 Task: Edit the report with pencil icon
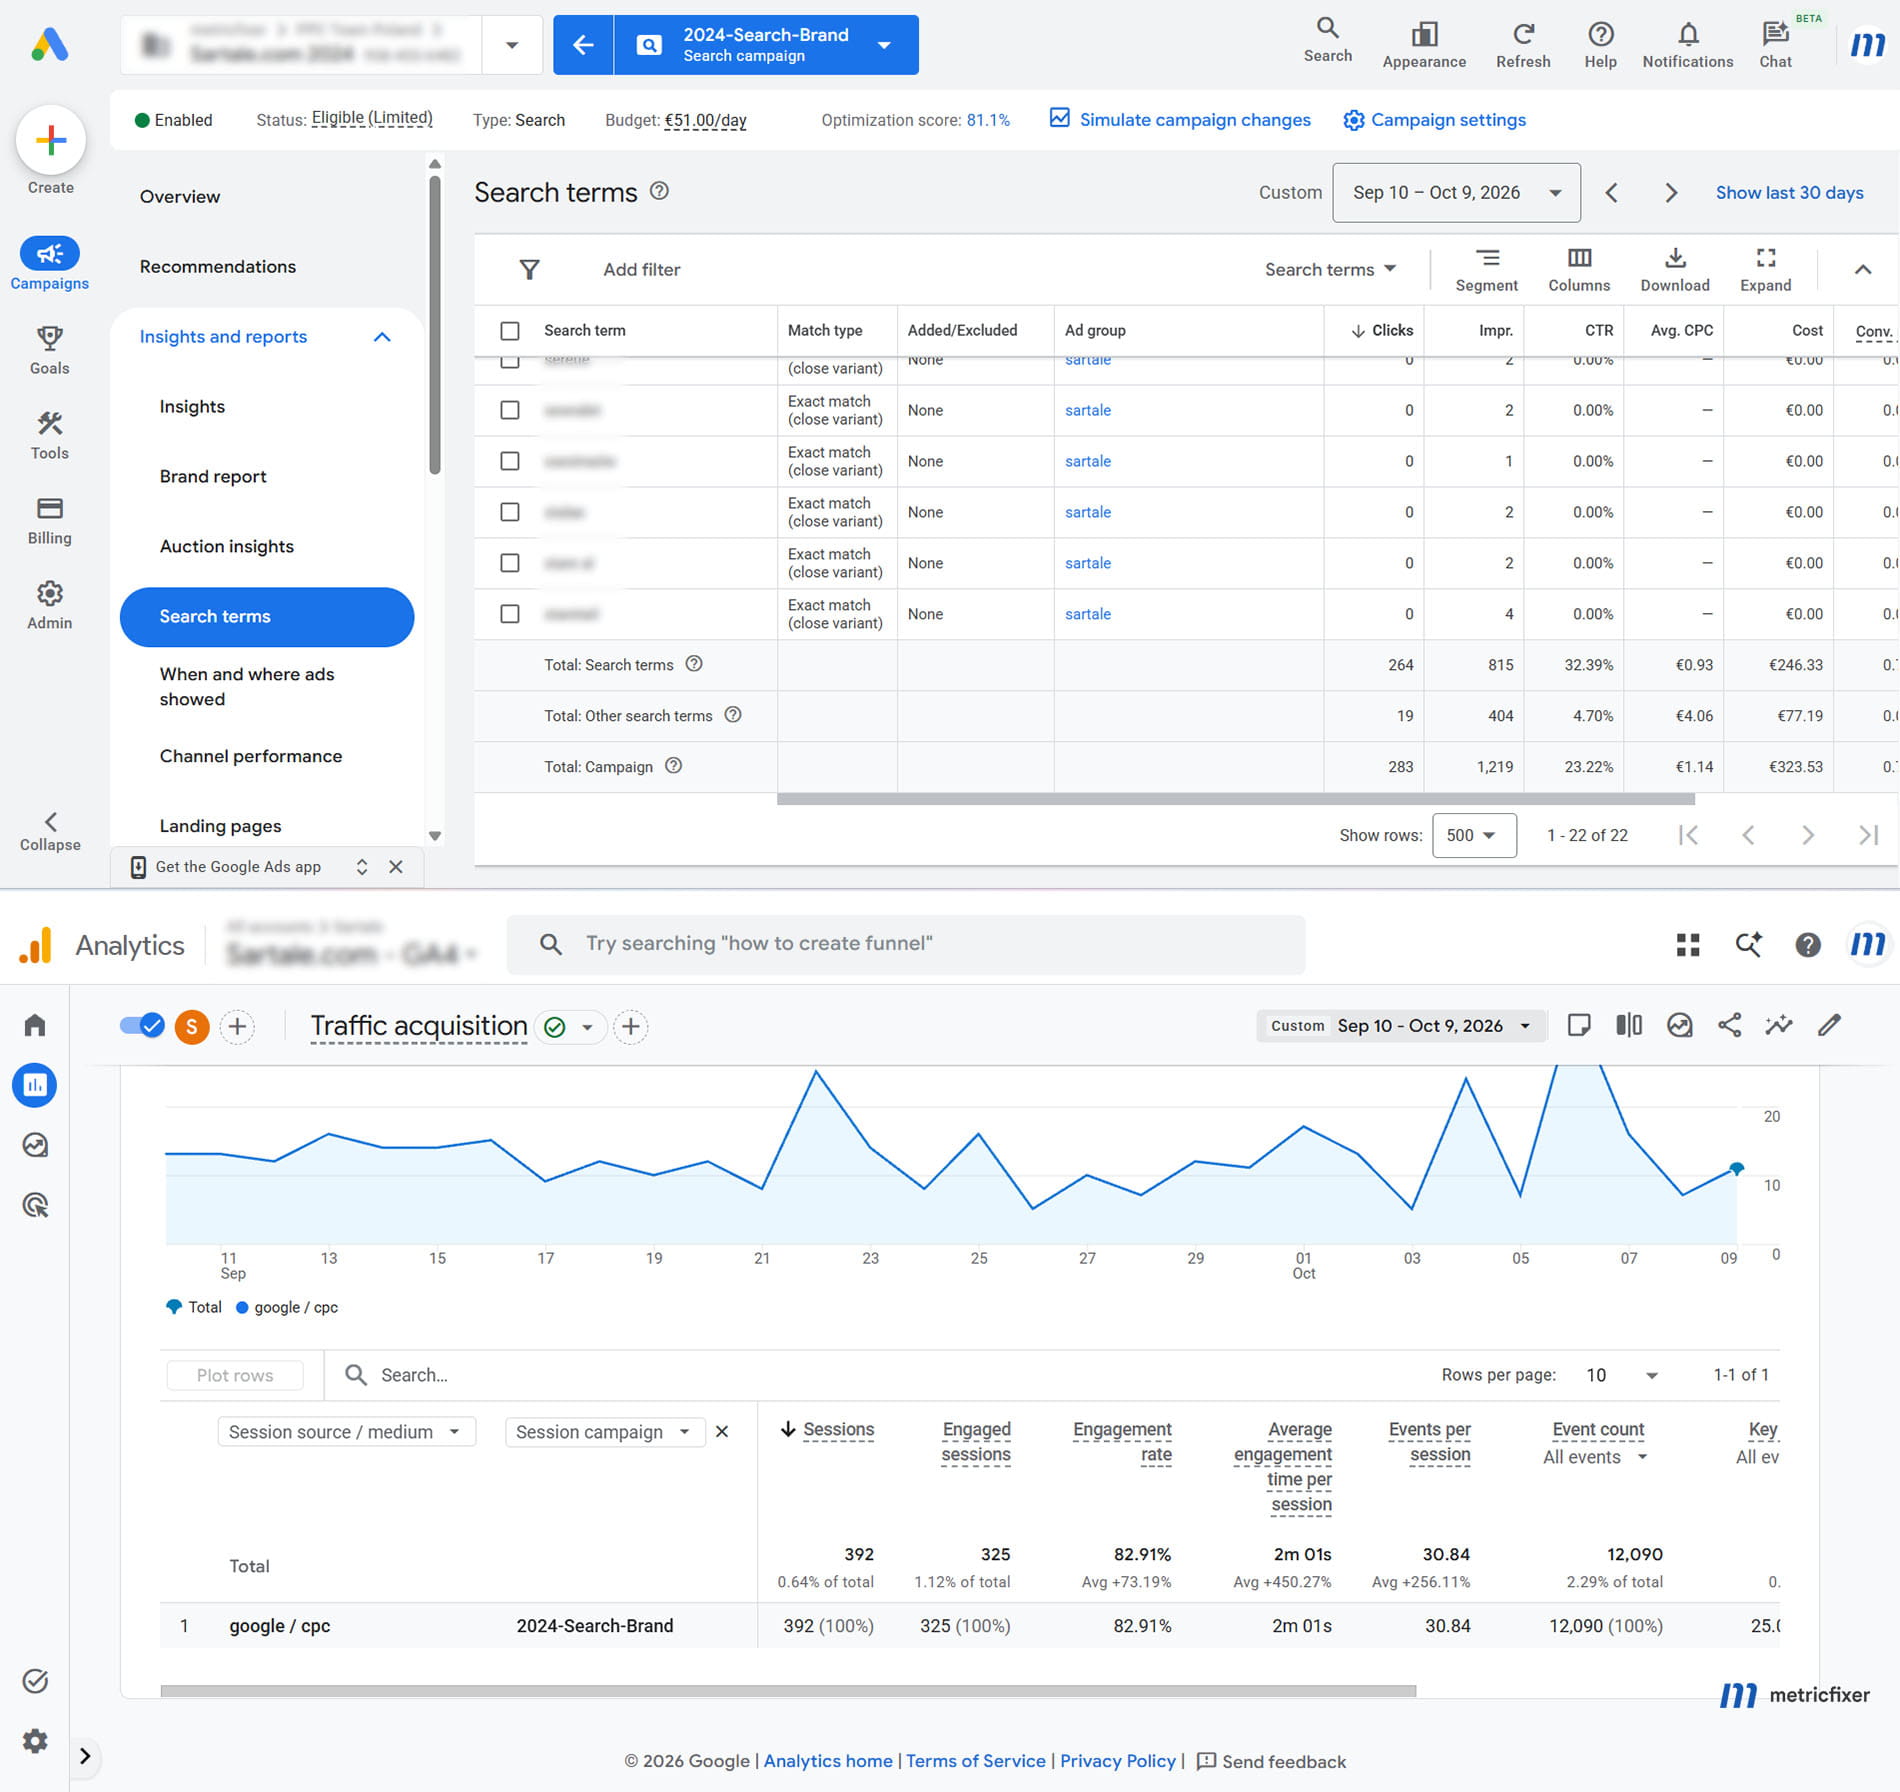coord(1829,1025)
